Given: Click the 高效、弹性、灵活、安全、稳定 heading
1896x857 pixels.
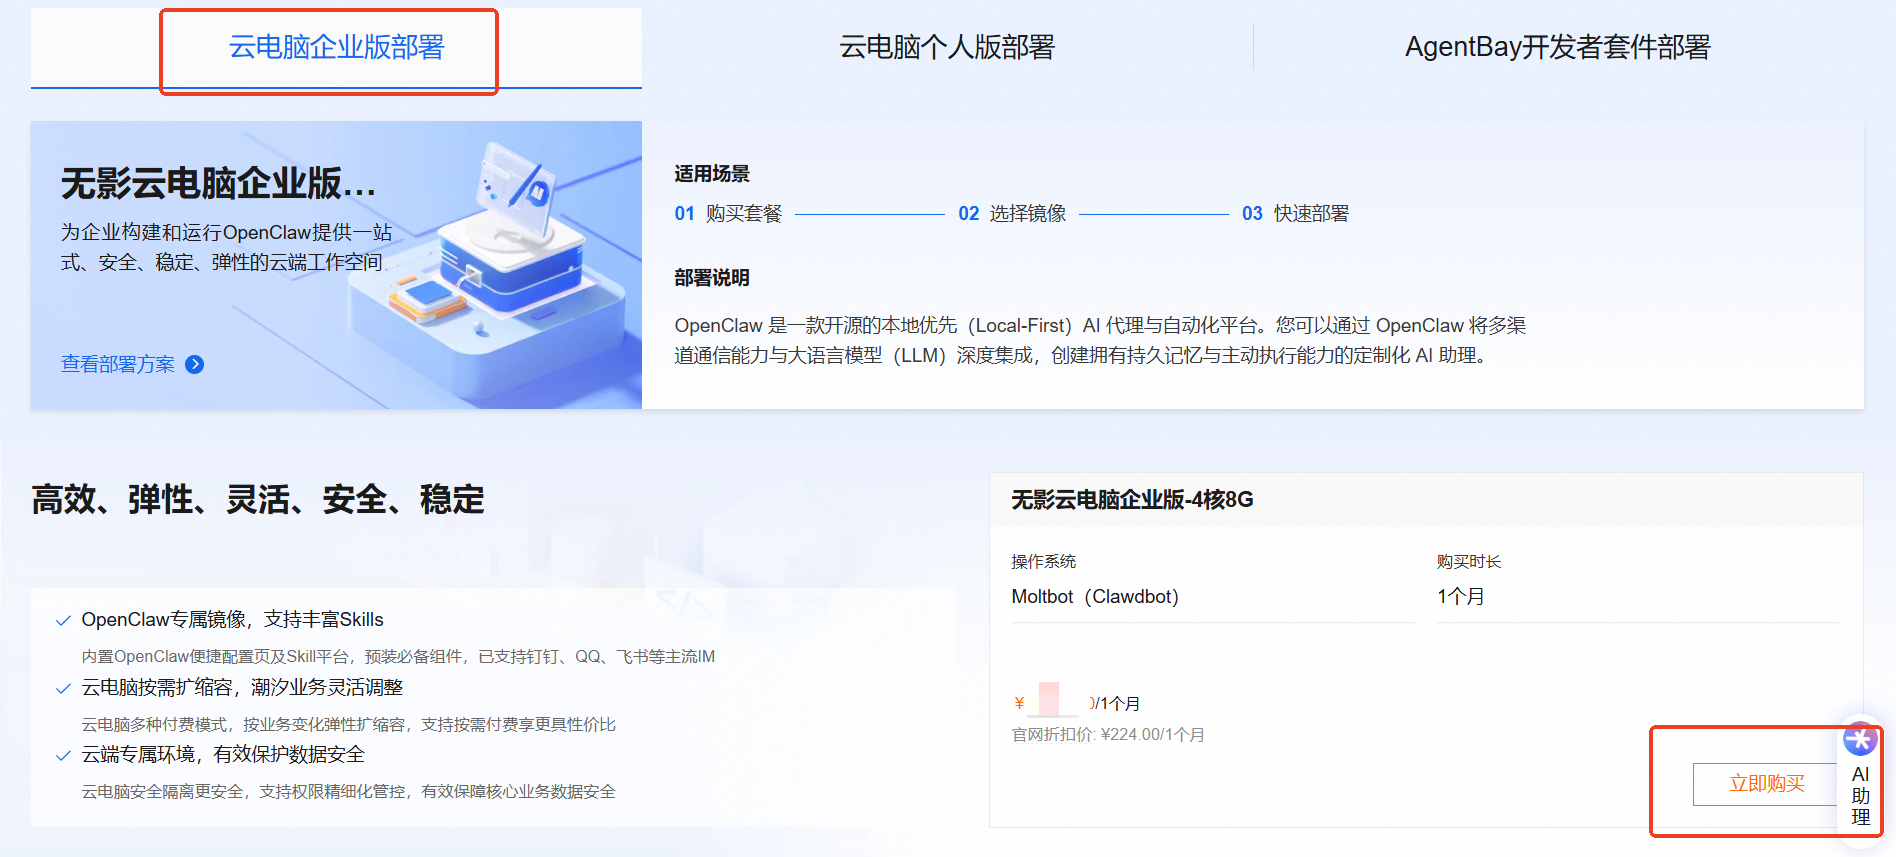Looking at the screenshot, I should click(x=258, y=499).
